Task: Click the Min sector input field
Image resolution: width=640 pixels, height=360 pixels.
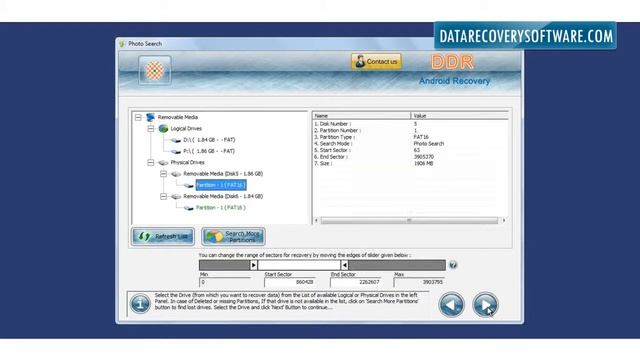Action: coord(225,282)
